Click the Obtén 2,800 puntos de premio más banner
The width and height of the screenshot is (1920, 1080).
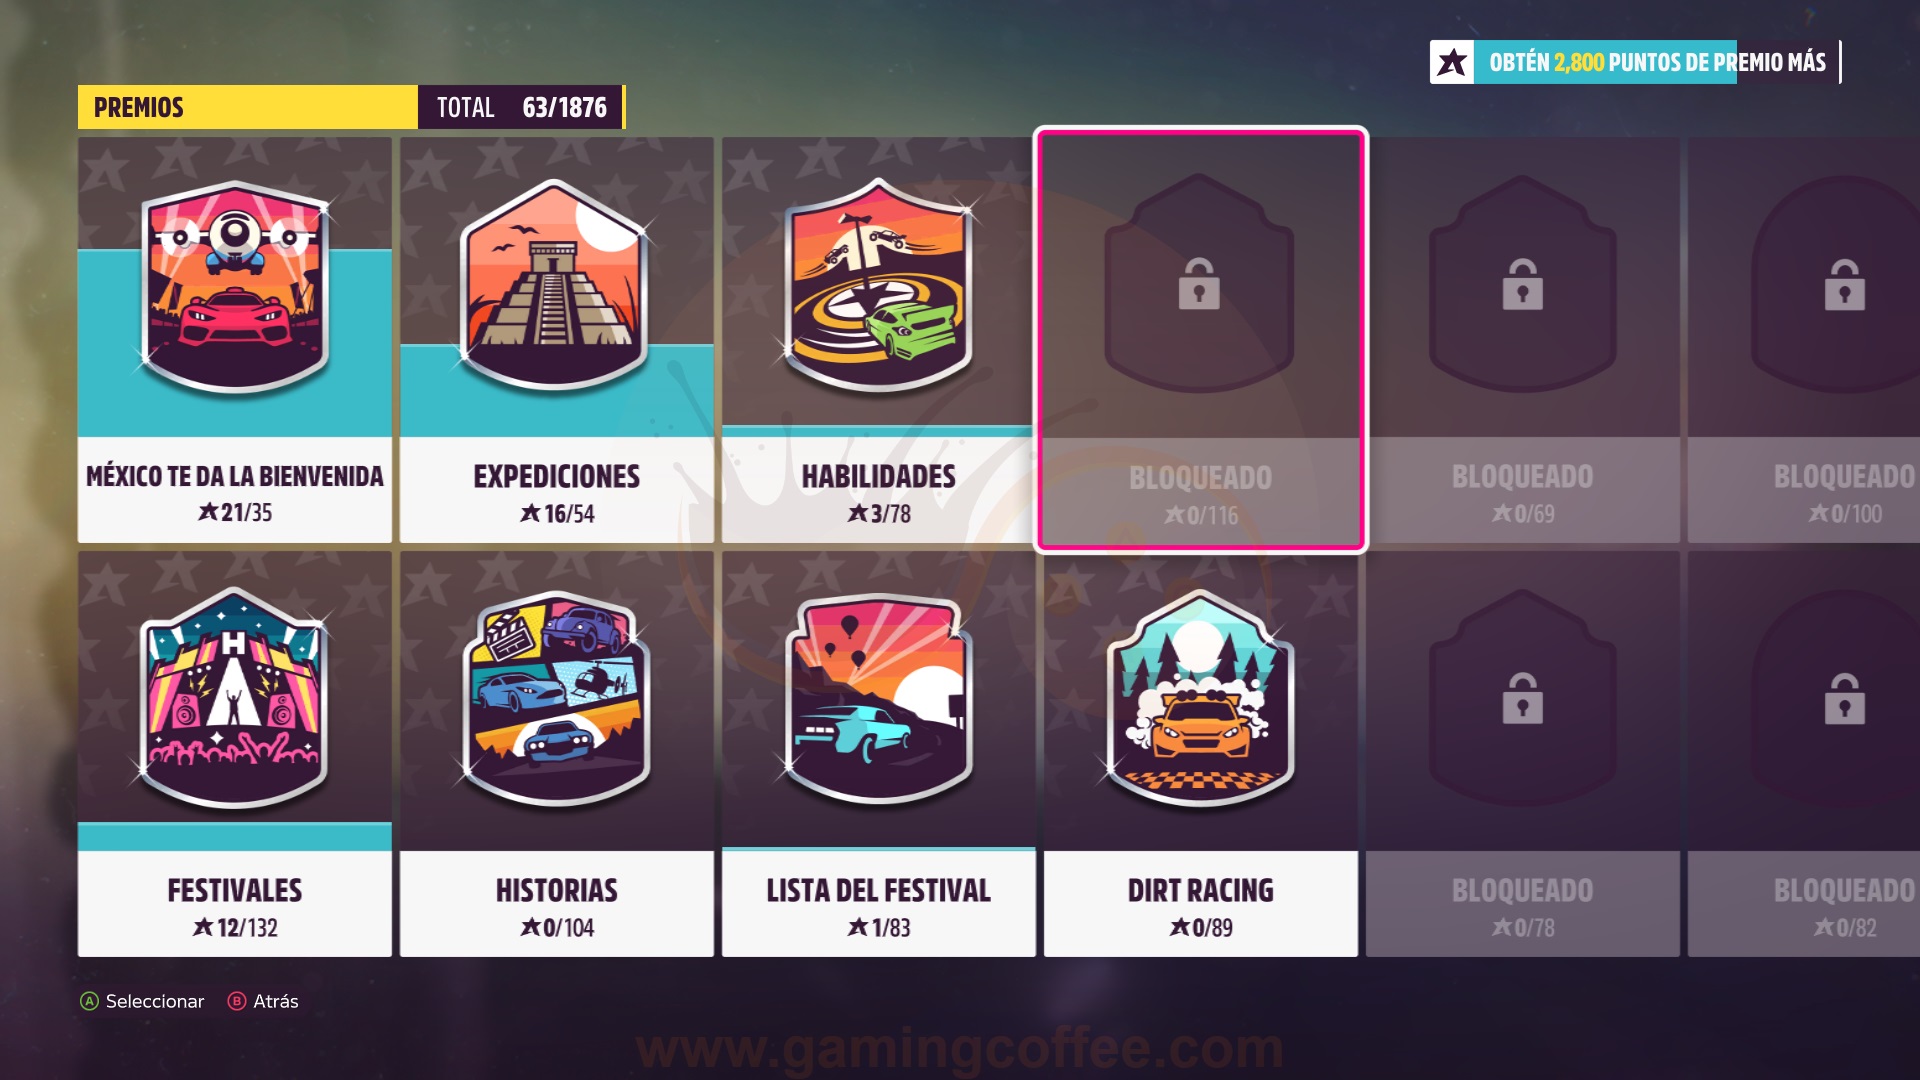[x=1635, y=62]
